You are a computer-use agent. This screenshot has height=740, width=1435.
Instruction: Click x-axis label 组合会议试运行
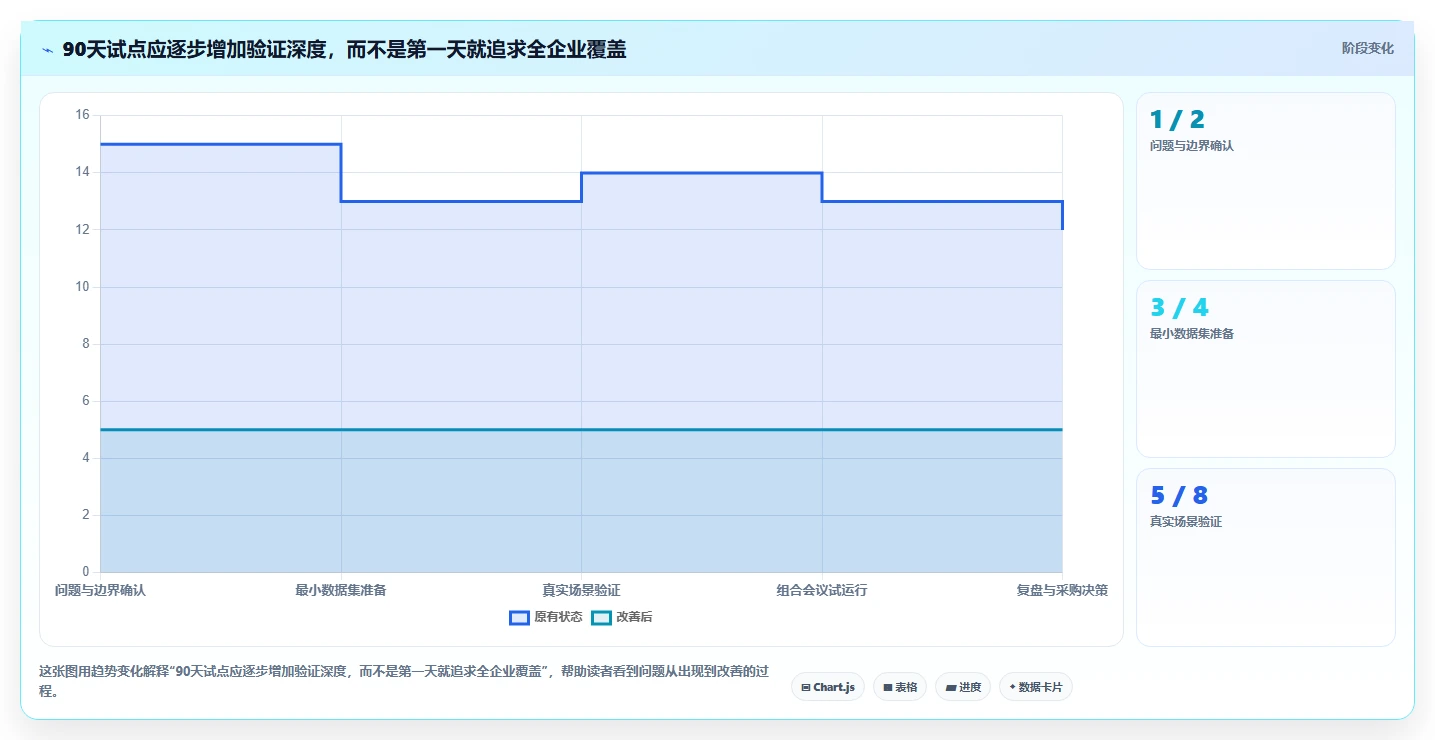click(822, 591)
